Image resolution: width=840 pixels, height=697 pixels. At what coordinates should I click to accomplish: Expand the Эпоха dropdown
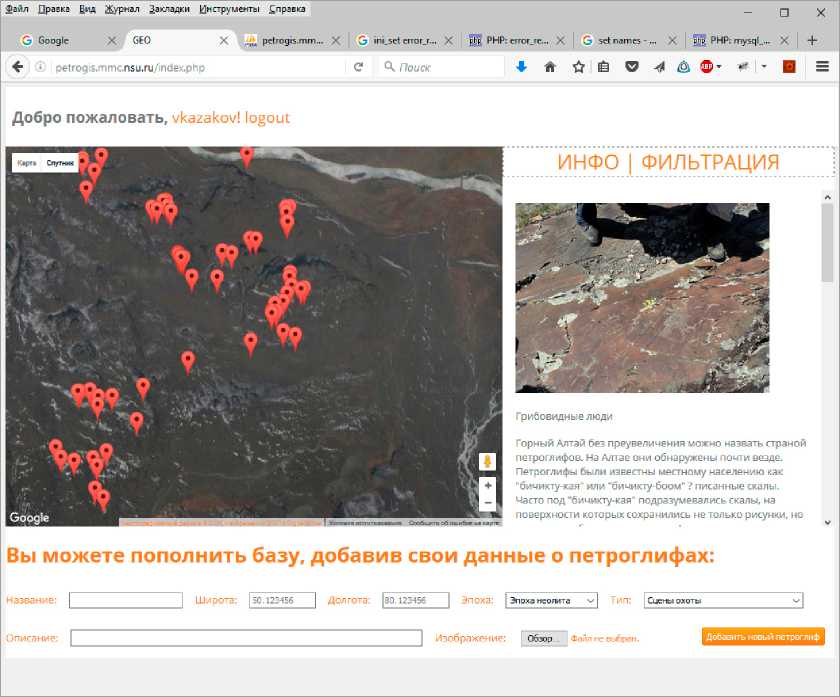click(551, 600)
